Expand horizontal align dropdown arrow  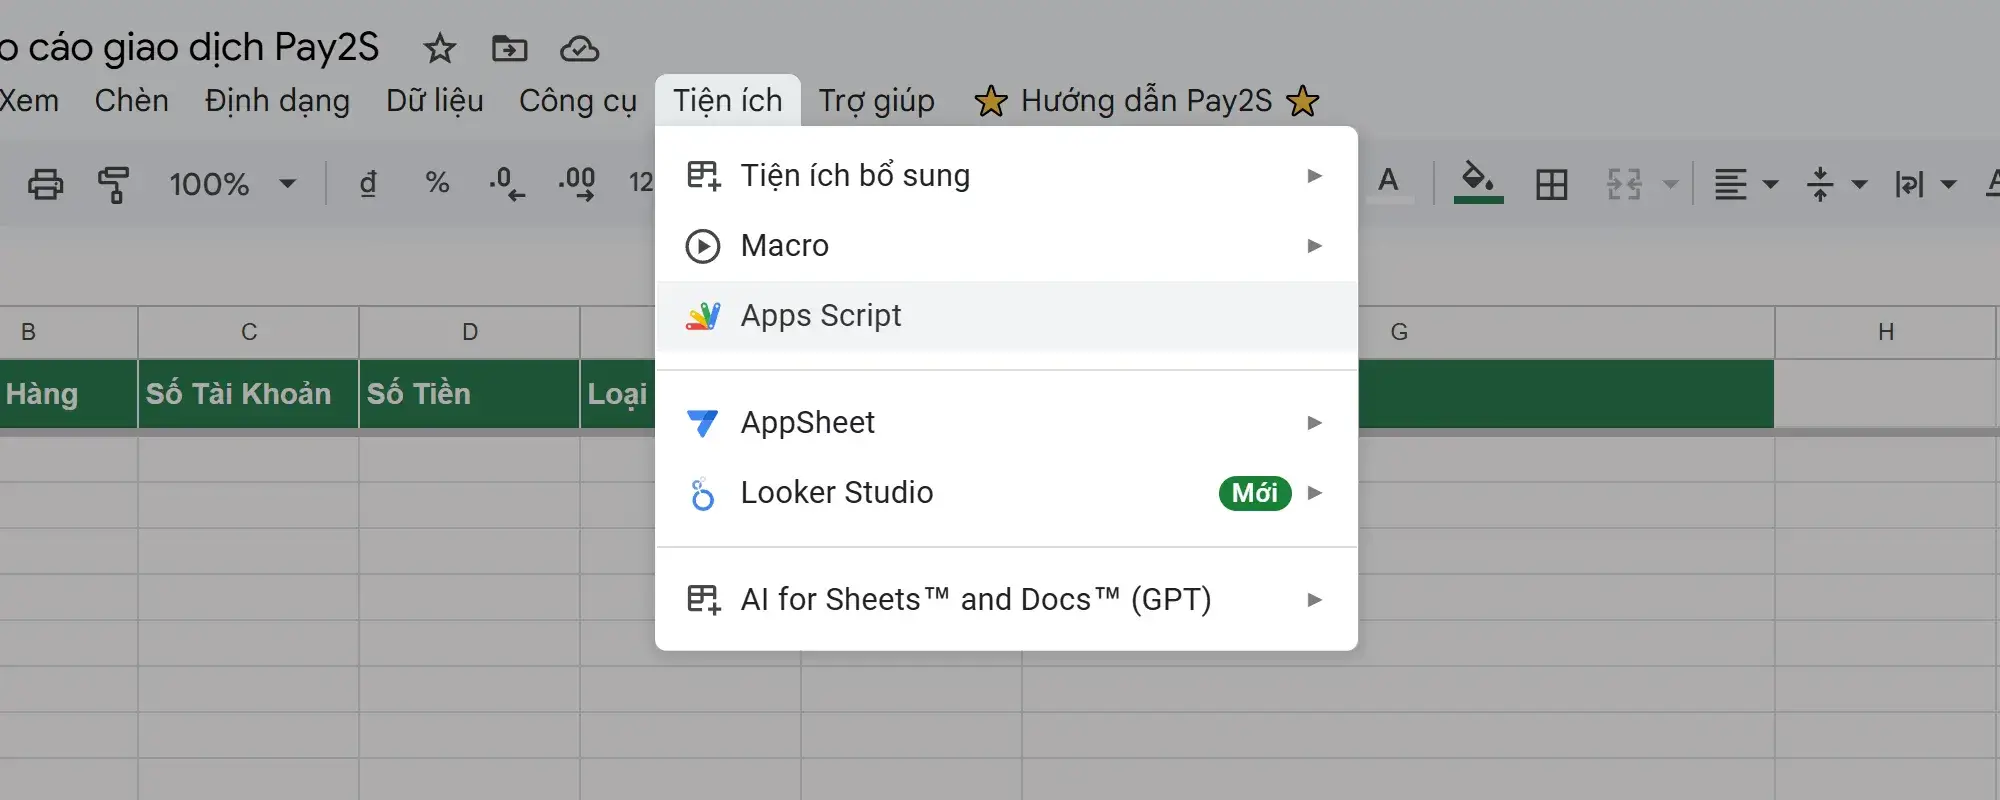click(1770, 184)
